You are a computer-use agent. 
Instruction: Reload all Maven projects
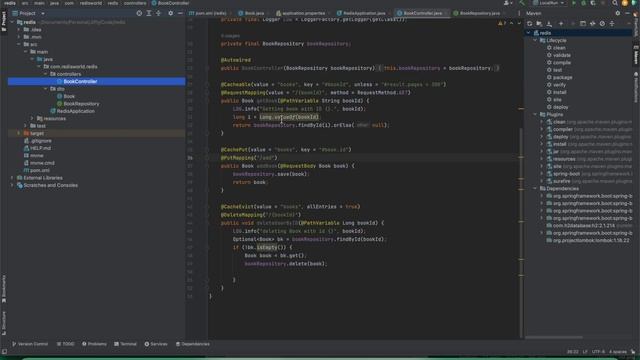point(529,24)
